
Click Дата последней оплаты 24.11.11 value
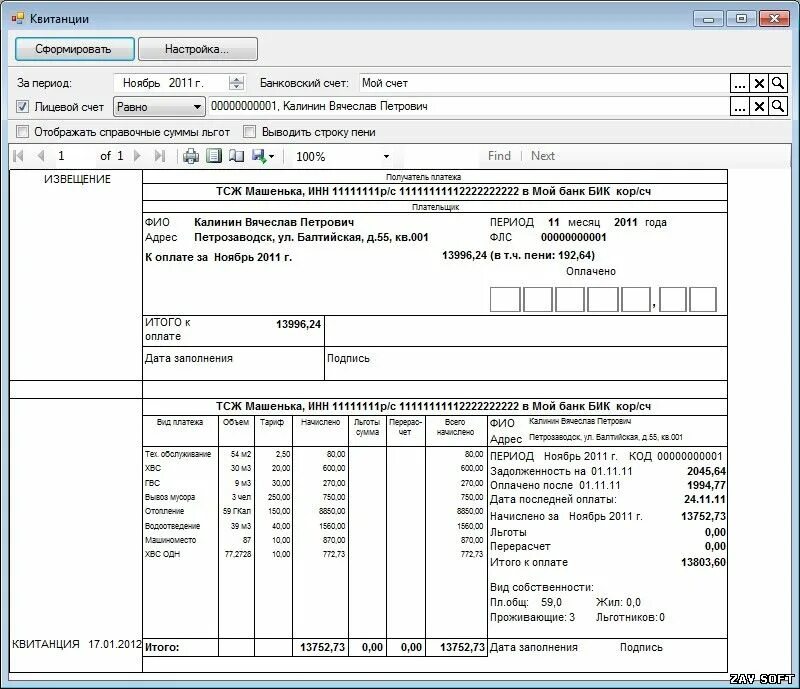coord(705,499)
